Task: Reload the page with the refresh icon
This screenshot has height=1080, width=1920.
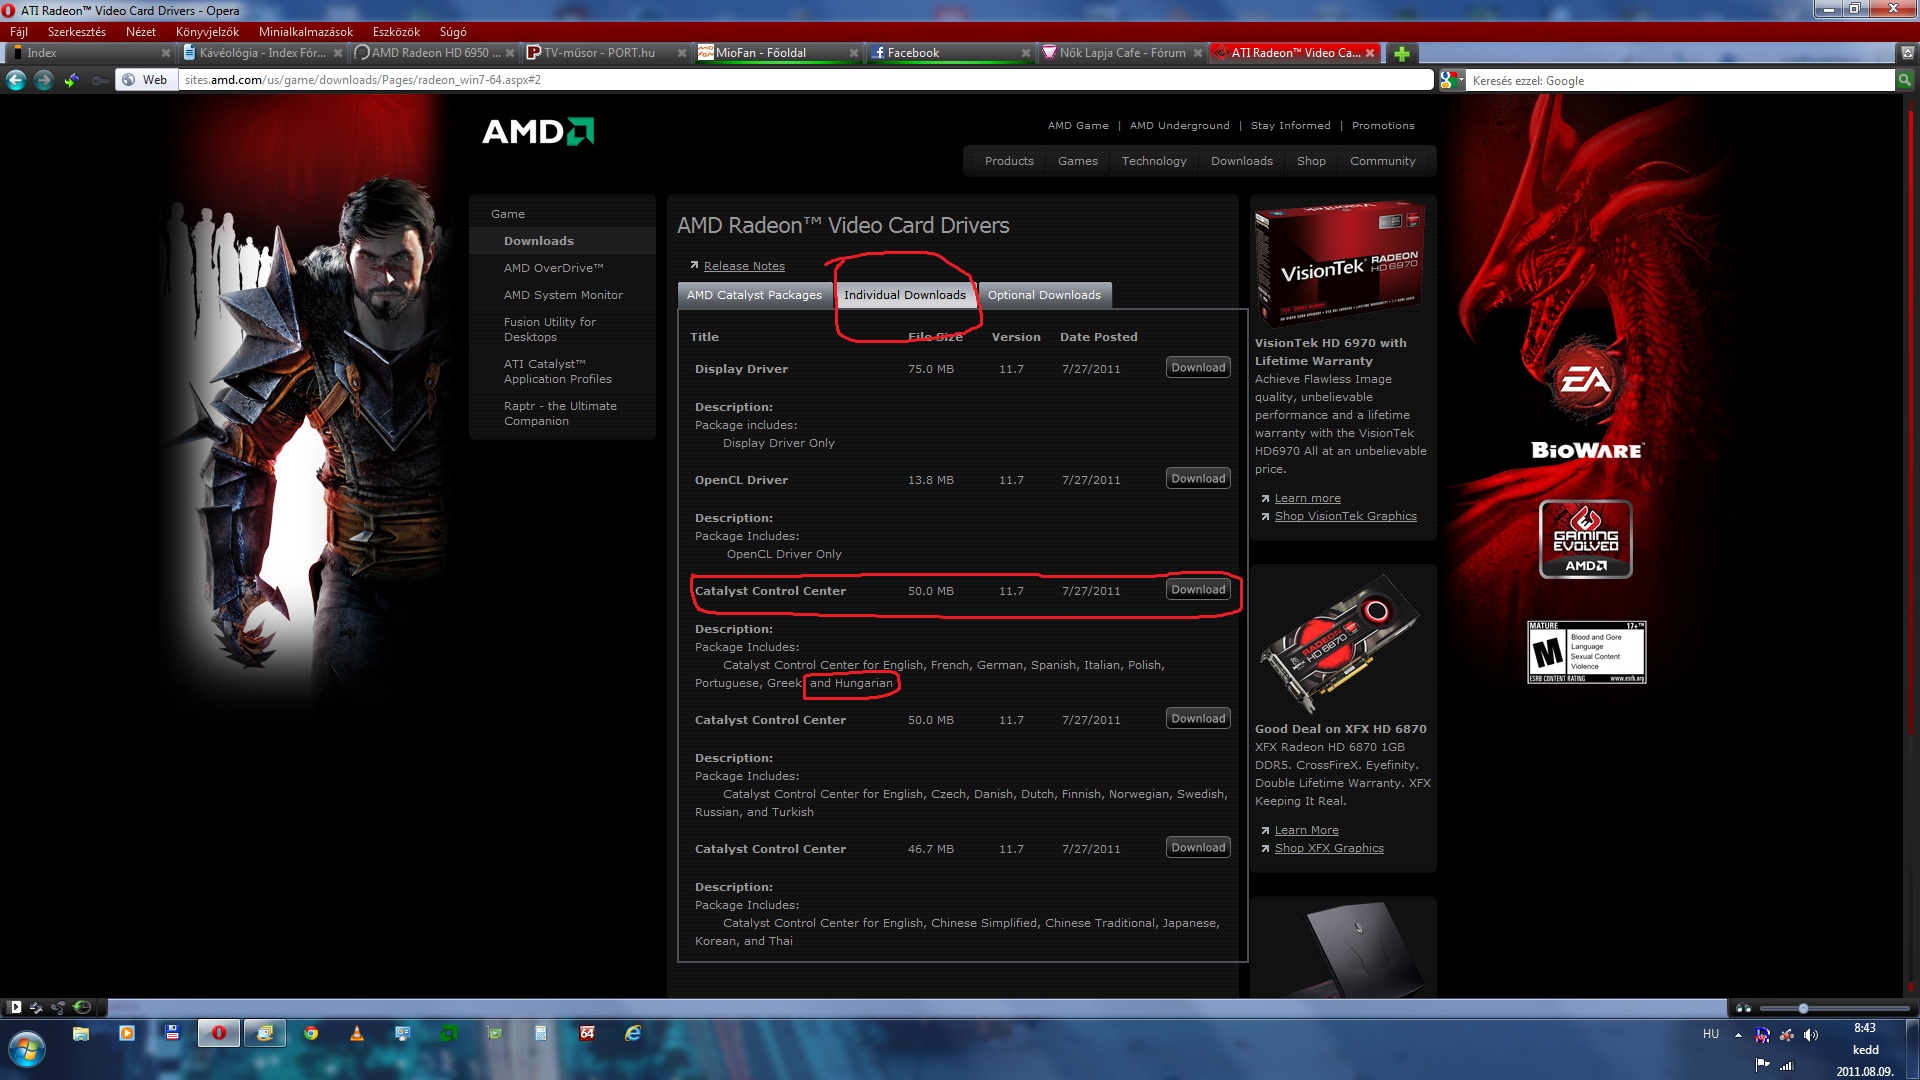Action: tap(71, 80)
